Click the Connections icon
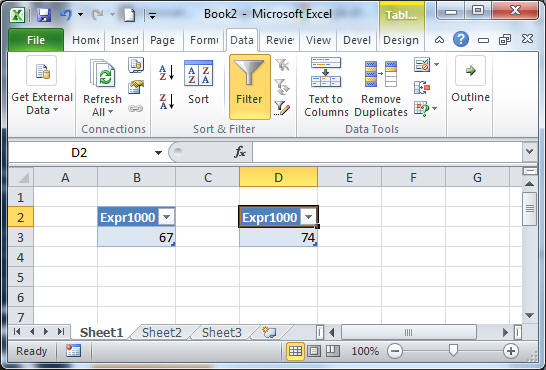546x370 pixels. (136, 65)
